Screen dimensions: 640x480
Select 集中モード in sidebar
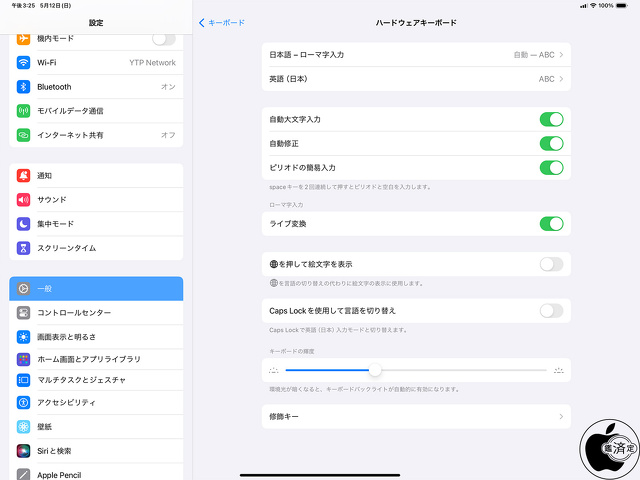coord(96,224)
